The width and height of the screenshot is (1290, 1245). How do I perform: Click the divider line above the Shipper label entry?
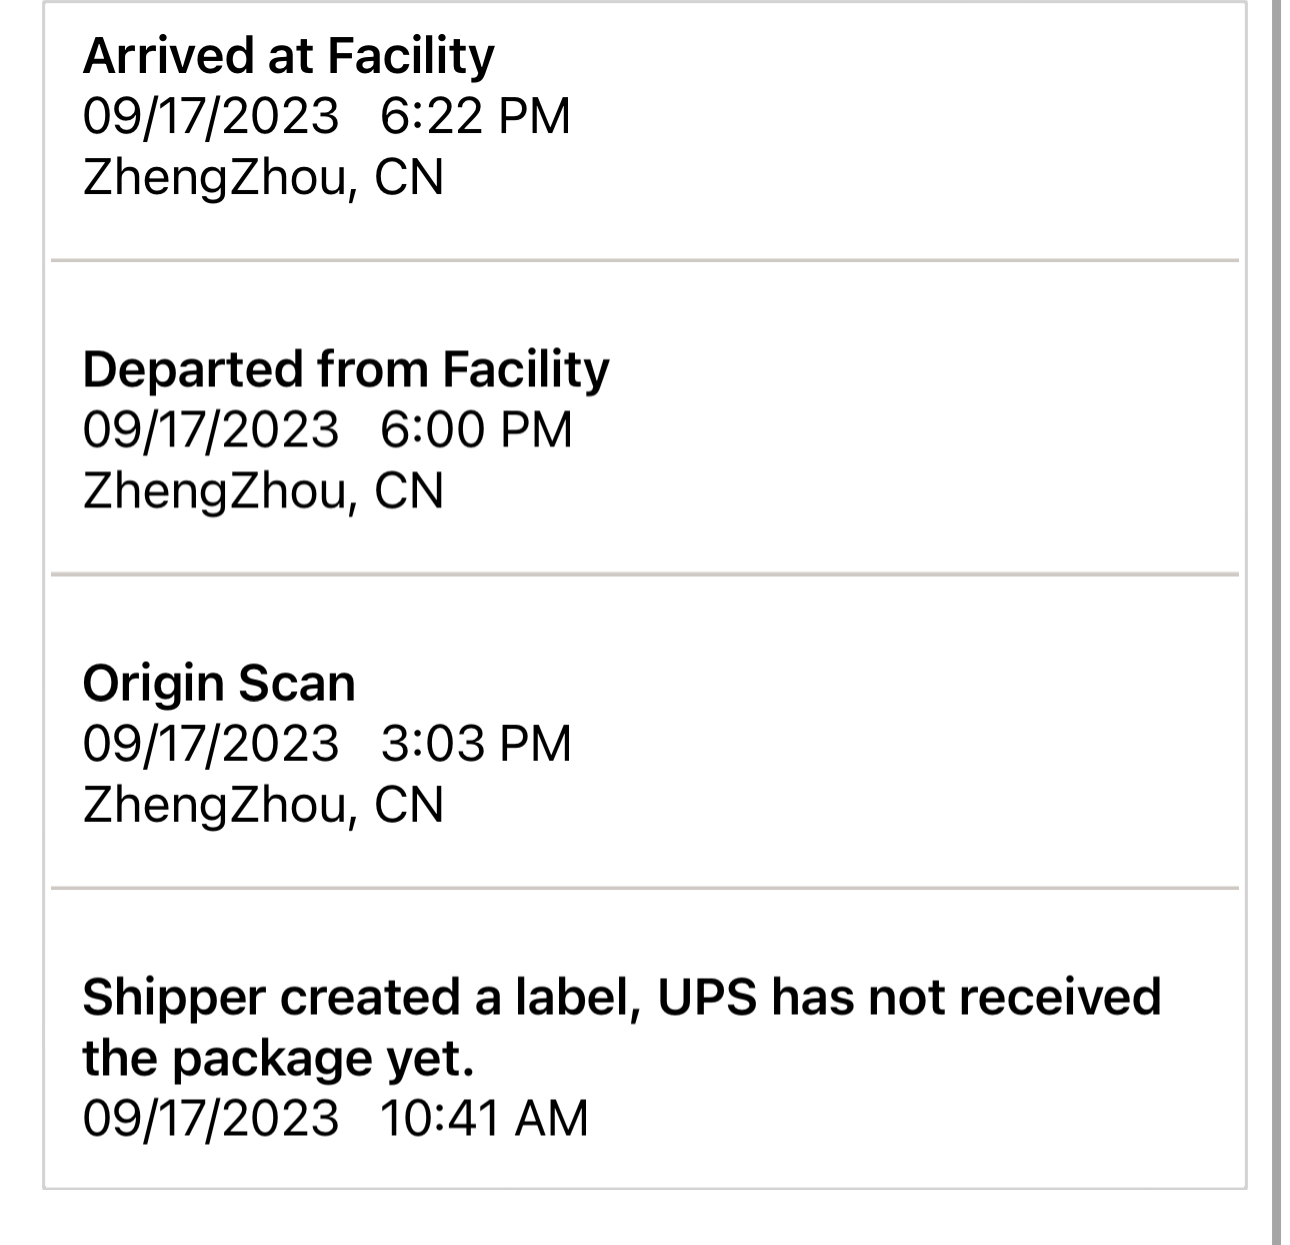(x=645, y=887)
